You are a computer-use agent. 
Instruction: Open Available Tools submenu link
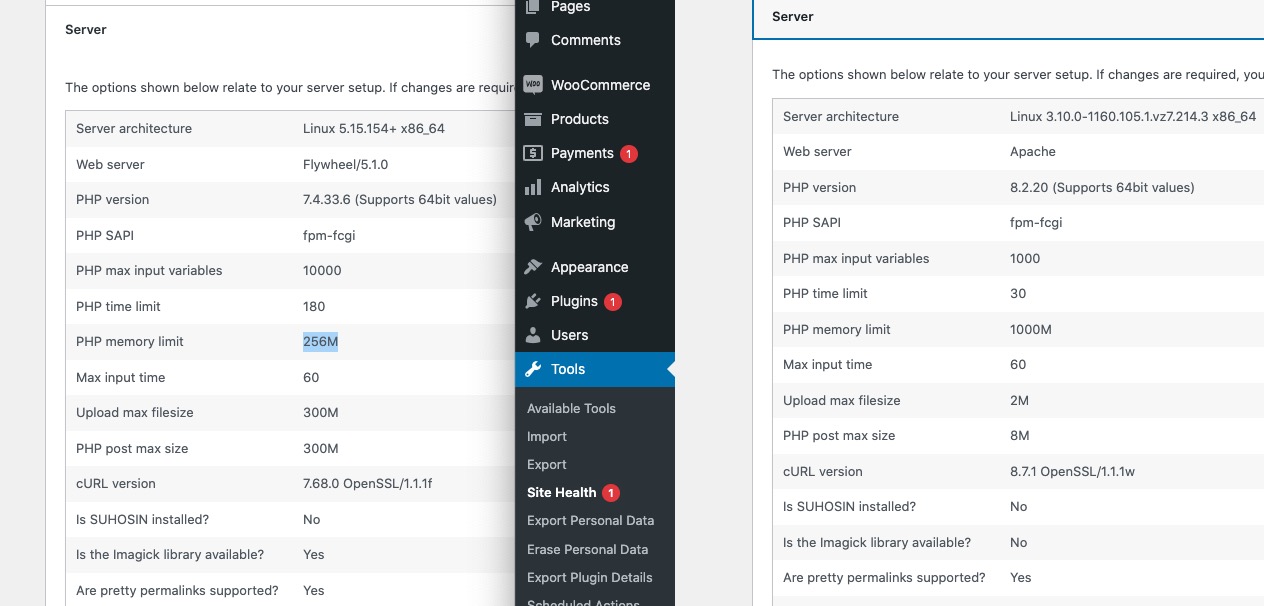point(571,408)
